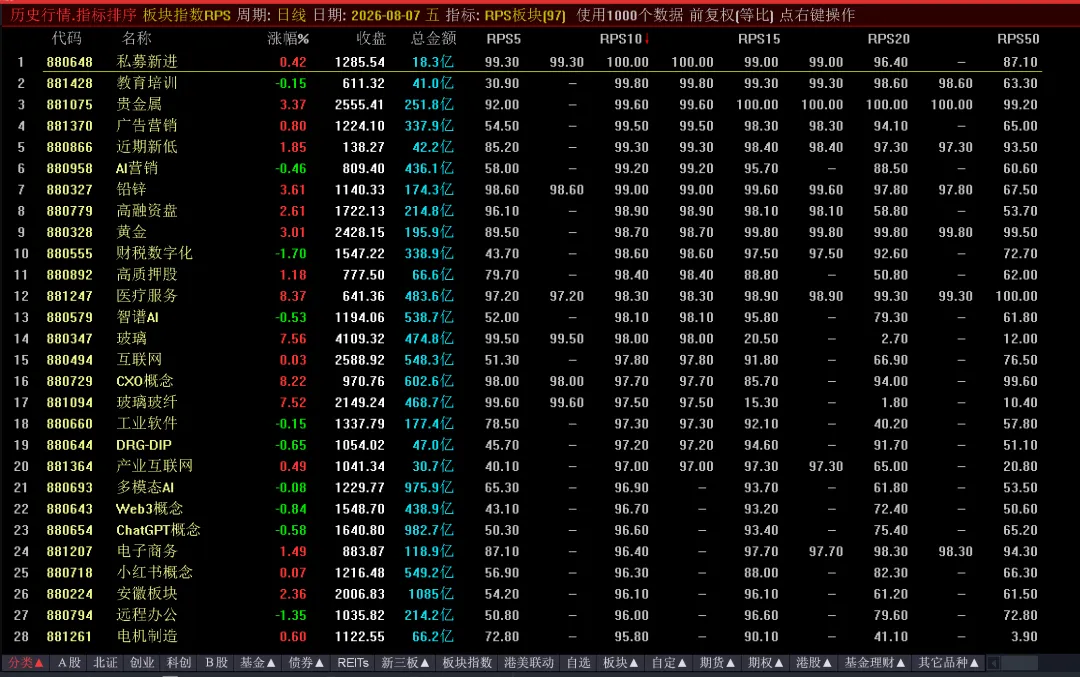Select the 远程办公 row name
This screenshot has height=677, width=1080.
[x=147, y=616]
